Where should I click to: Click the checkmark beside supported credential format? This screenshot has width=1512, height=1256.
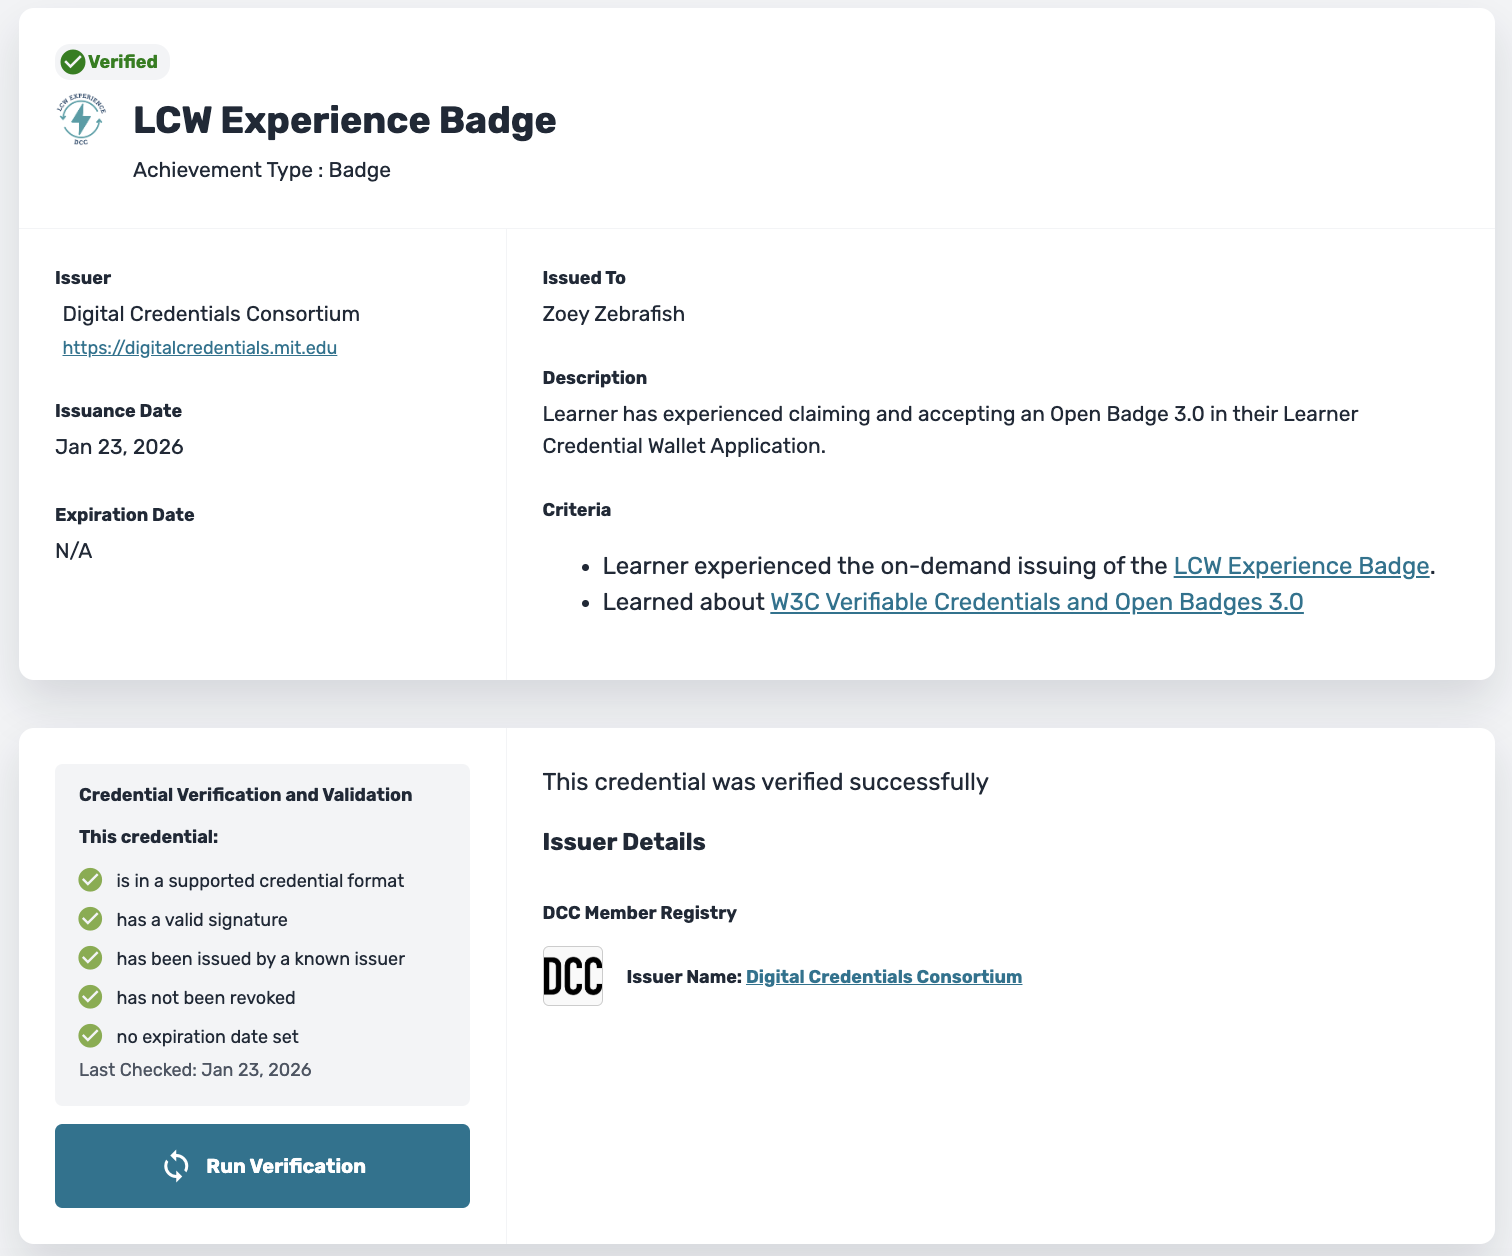pyautogui.click(x=90, y=880)
